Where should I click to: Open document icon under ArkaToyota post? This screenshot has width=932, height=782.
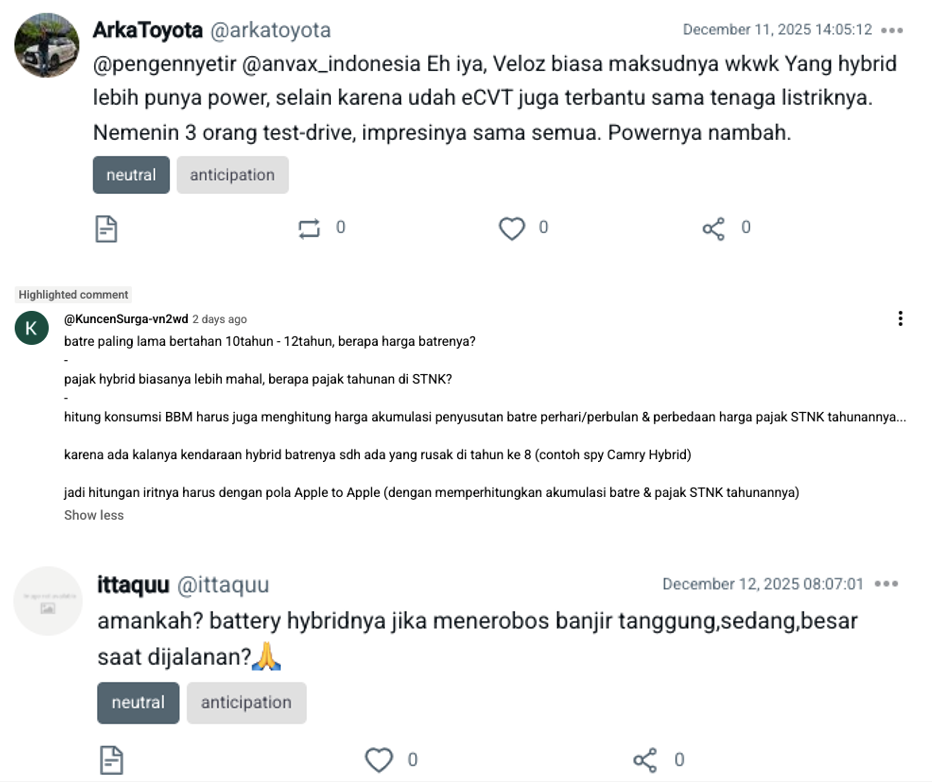pyautogui.click(x=106, y=229)
